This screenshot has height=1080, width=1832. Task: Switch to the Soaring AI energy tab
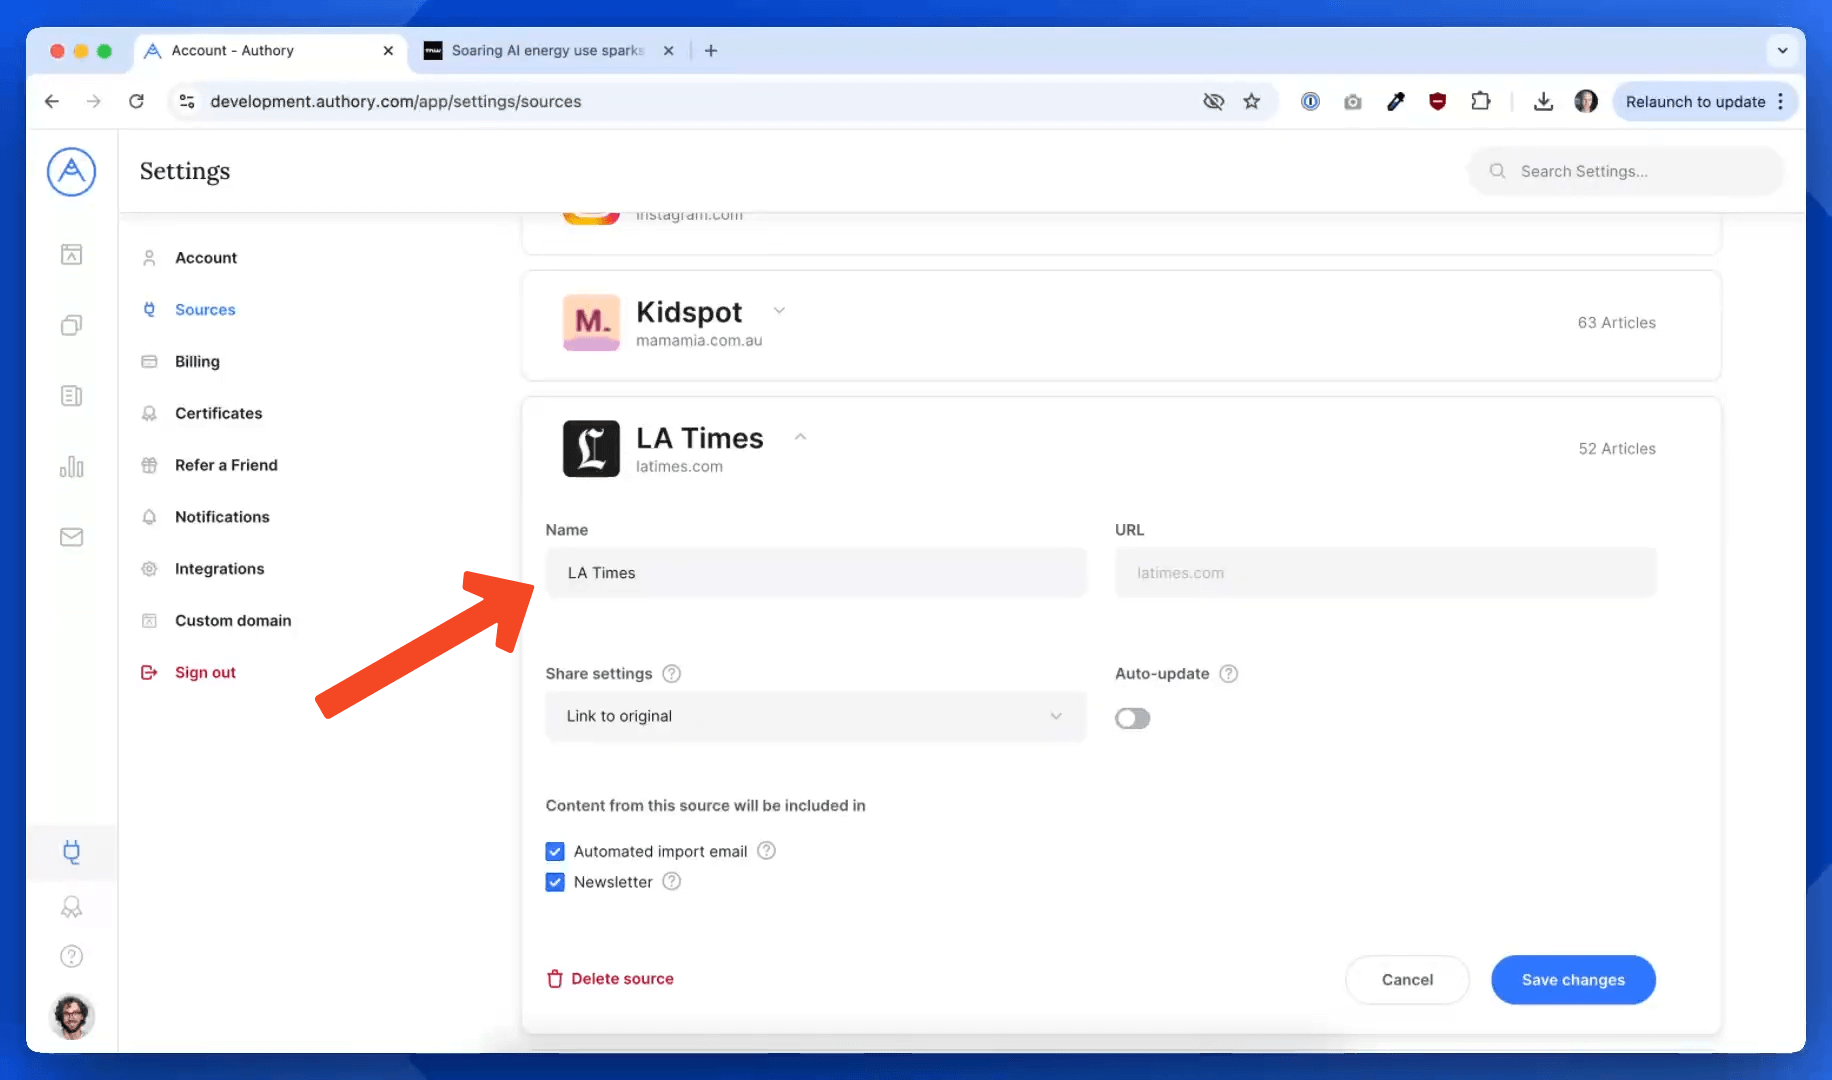(547, 50)
